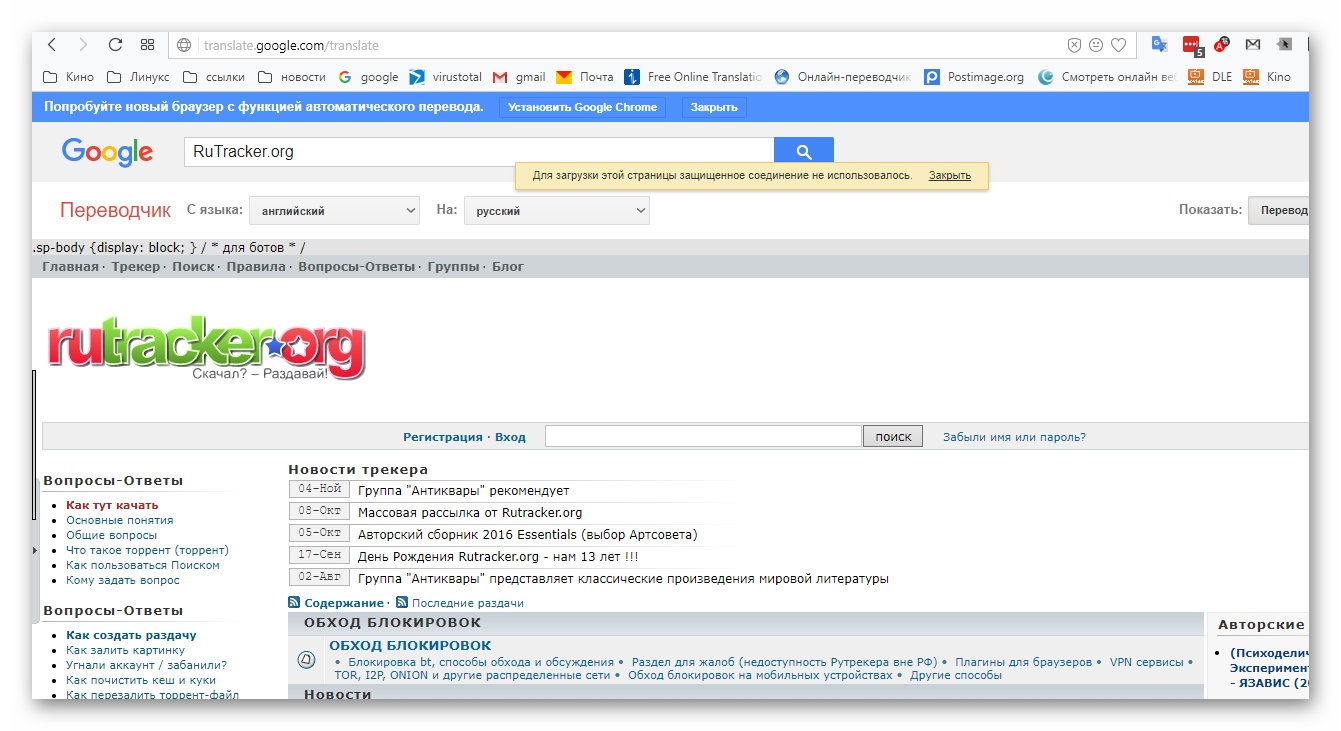Open Как создать раздачу link
Screen dimensions: 1341x731
coord(131,635)
